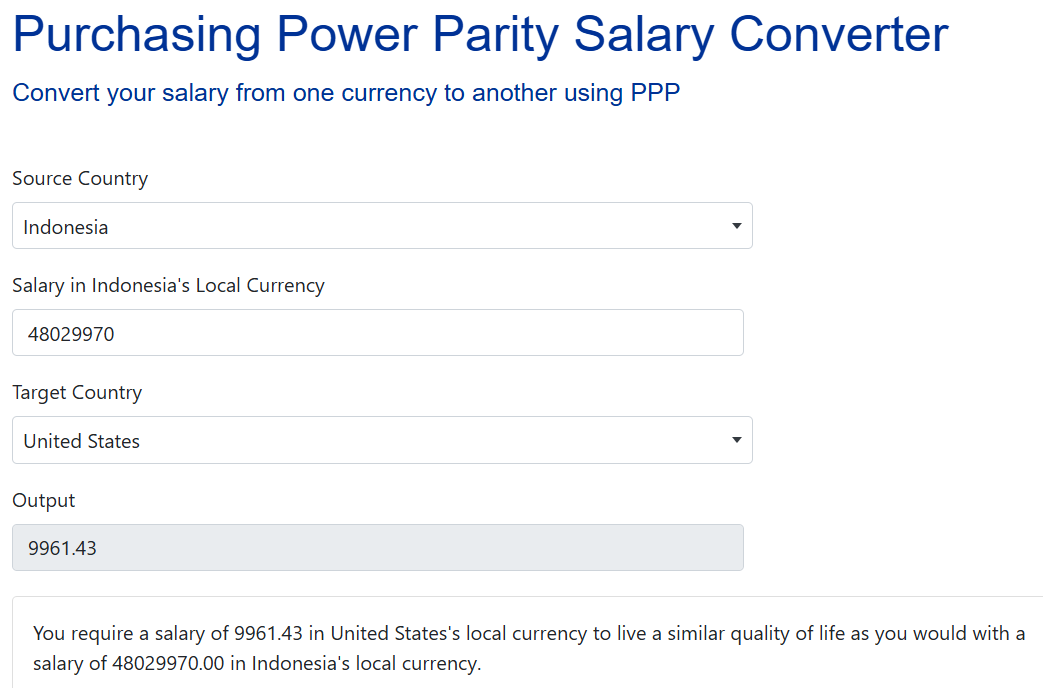This screenshot has width=1043, height=688.
Task: Click the Convert your salary subtitle text
Action: (x=346, y=93)
